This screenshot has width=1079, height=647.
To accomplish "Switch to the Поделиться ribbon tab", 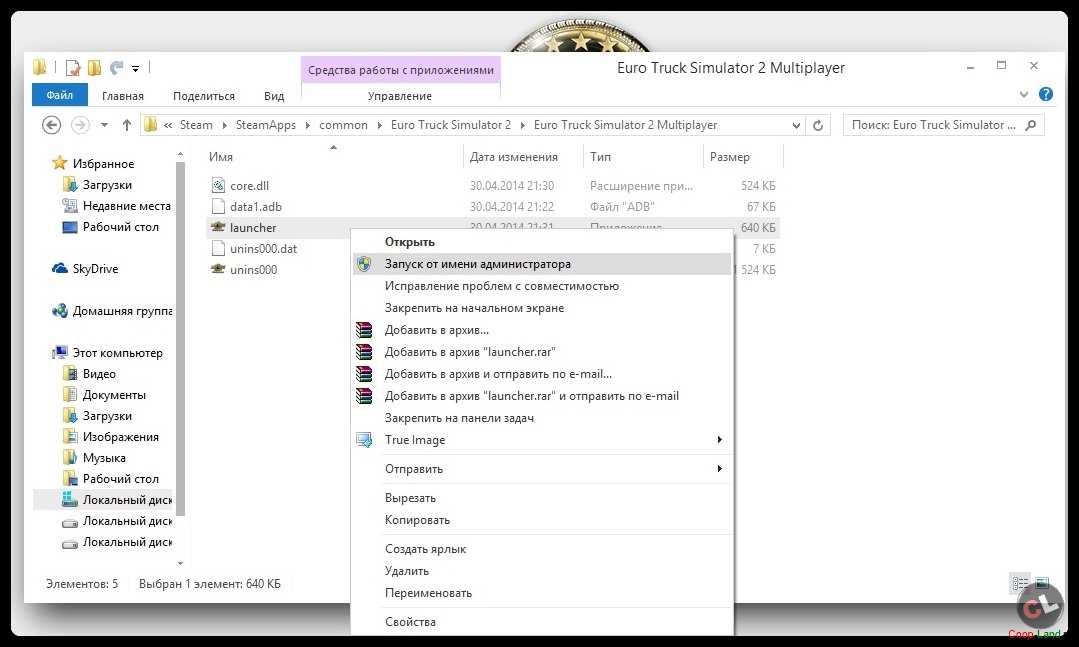I will [x=204, y=96].
